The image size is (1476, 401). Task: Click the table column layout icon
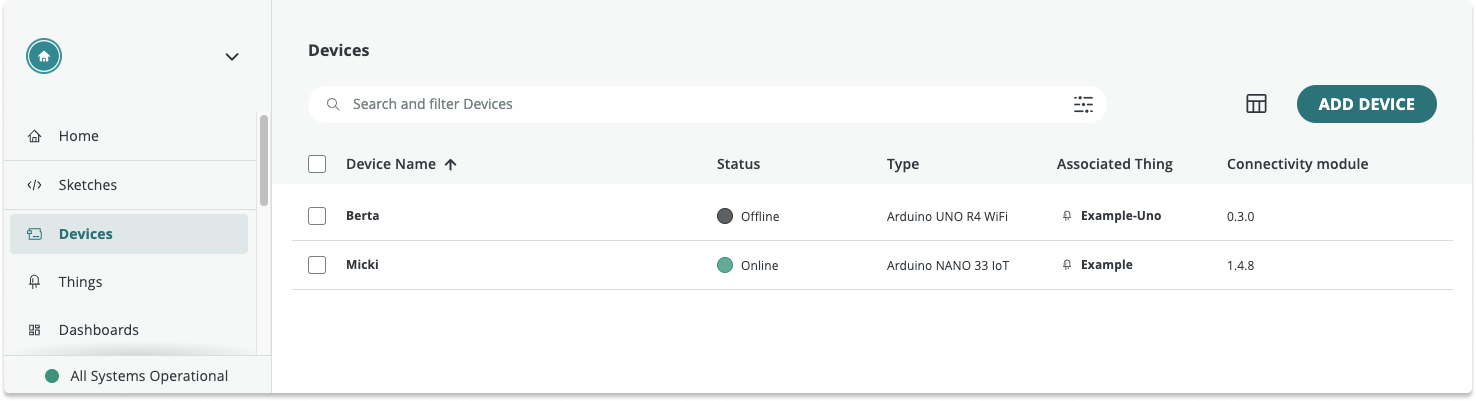(1257, 104)
